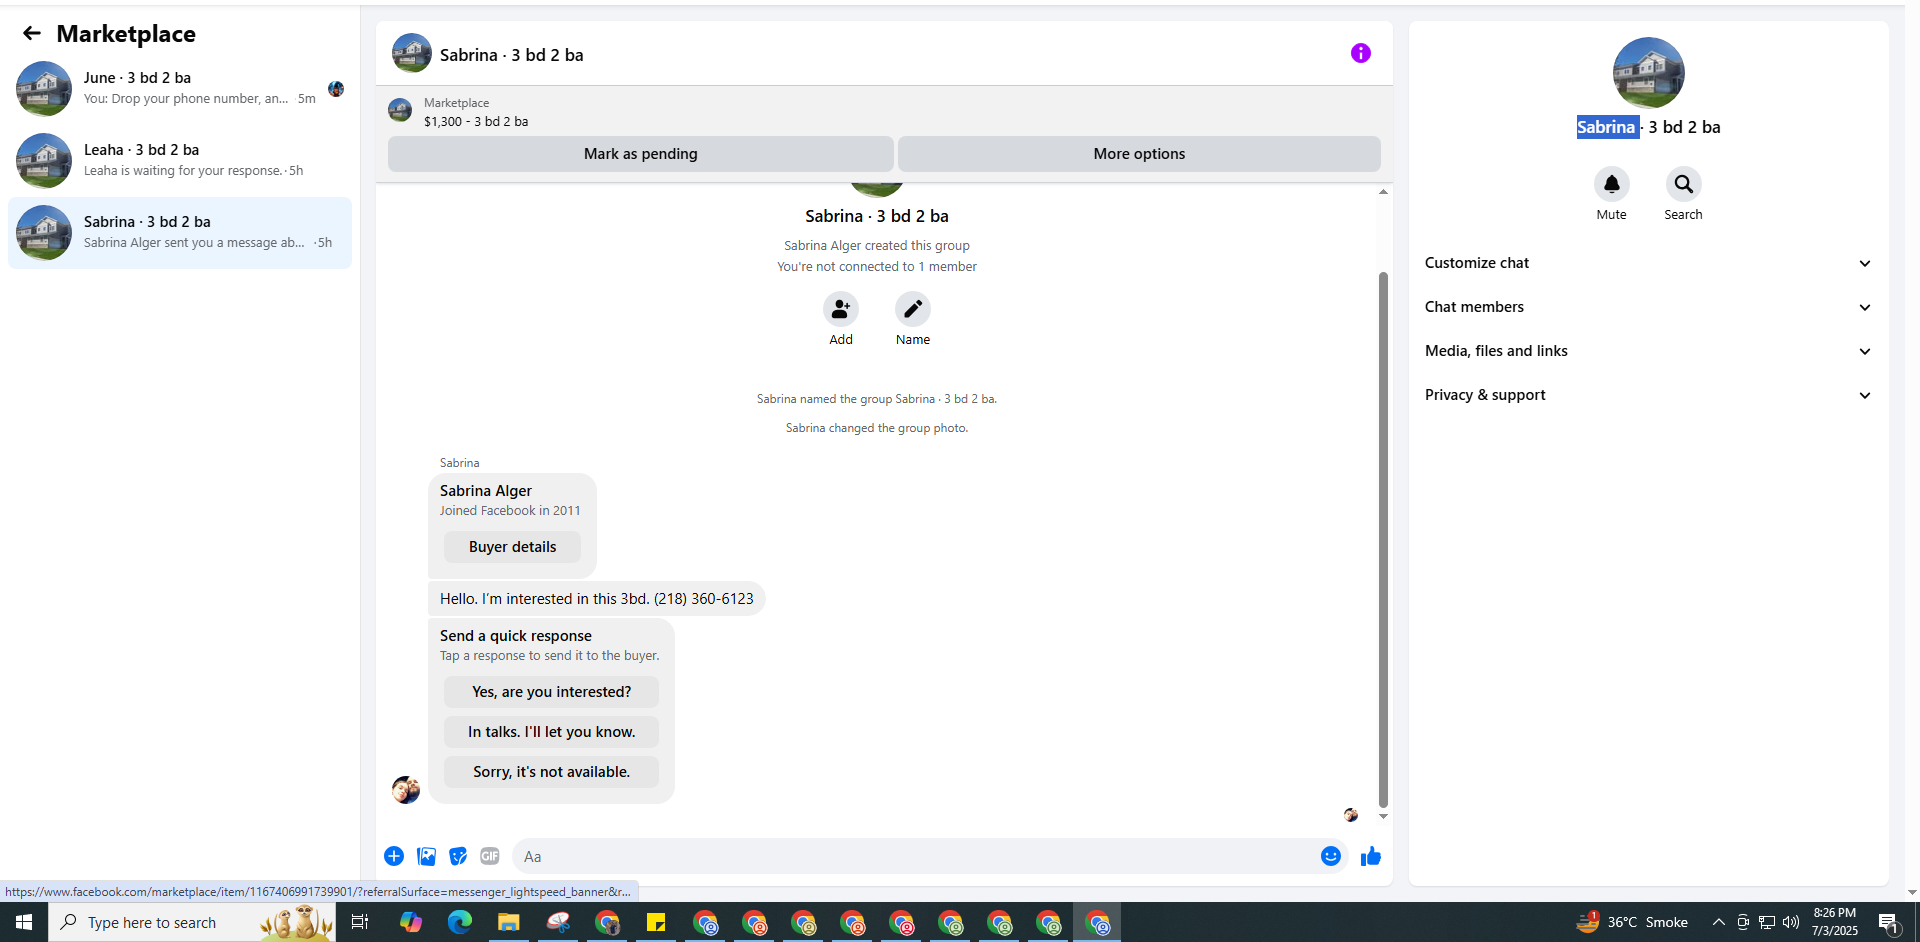Open June · 3 bd 2 ba conversation
This screenshot has height=942, width=1920.
[180, 88]
